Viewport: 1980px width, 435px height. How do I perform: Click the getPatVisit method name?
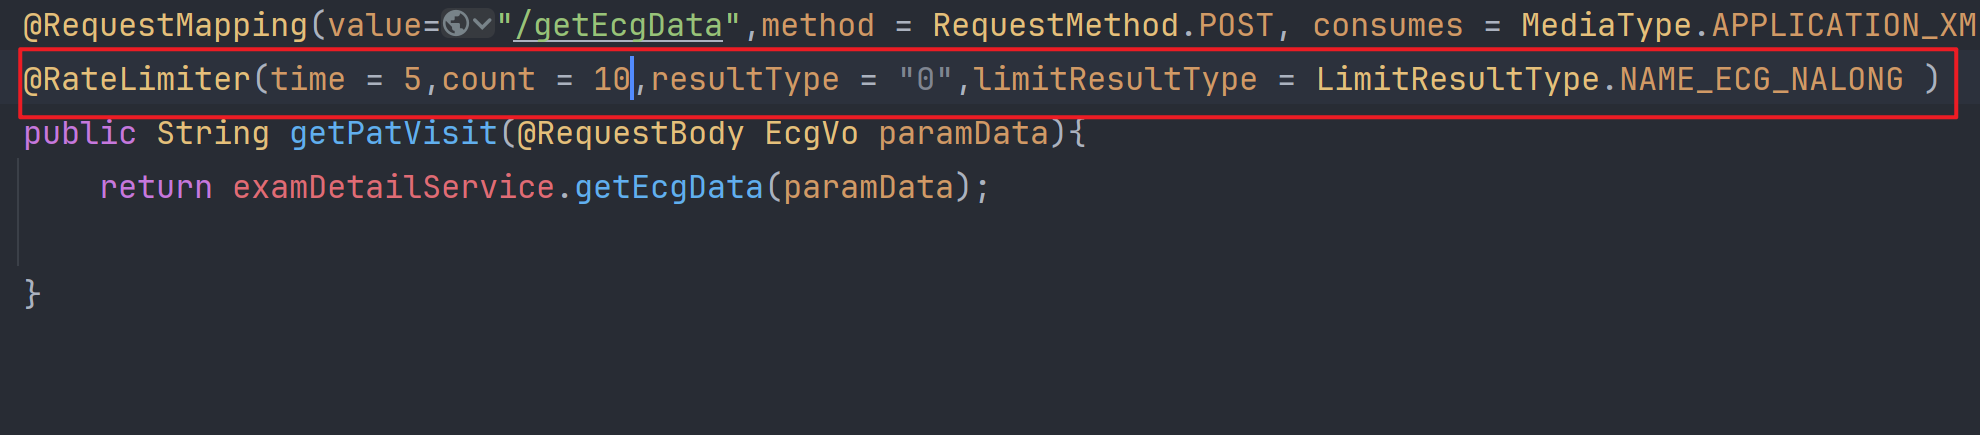click(x=394, y=134)
